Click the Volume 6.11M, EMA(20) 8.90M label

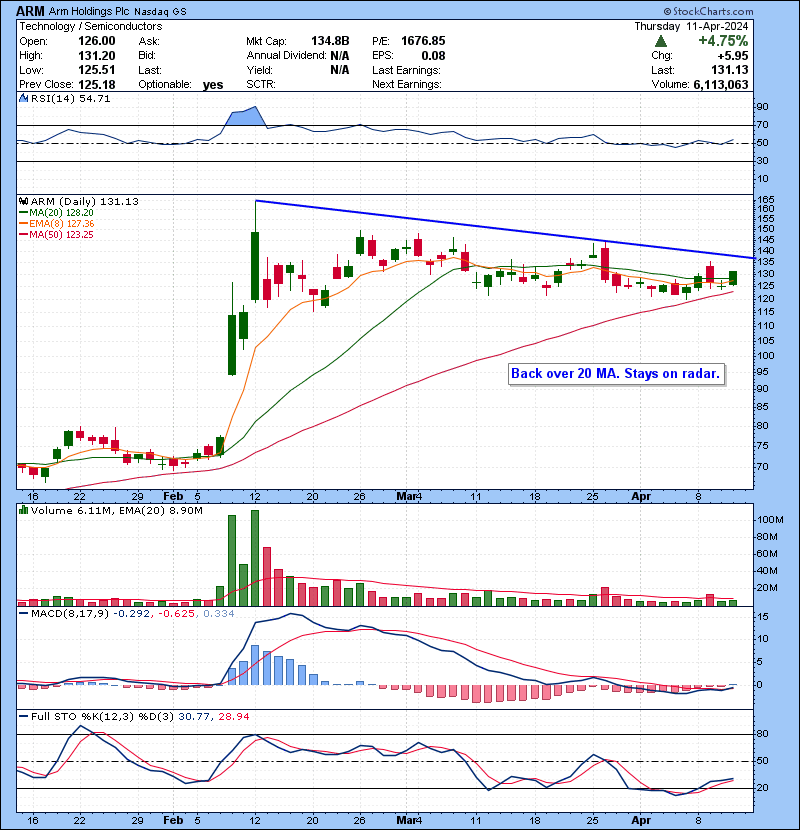pos(116,511)
